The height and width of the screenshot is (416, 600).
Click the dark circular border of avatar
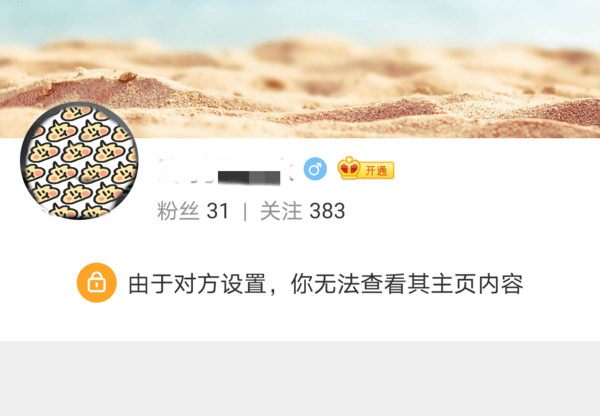[x=23, y=161]
